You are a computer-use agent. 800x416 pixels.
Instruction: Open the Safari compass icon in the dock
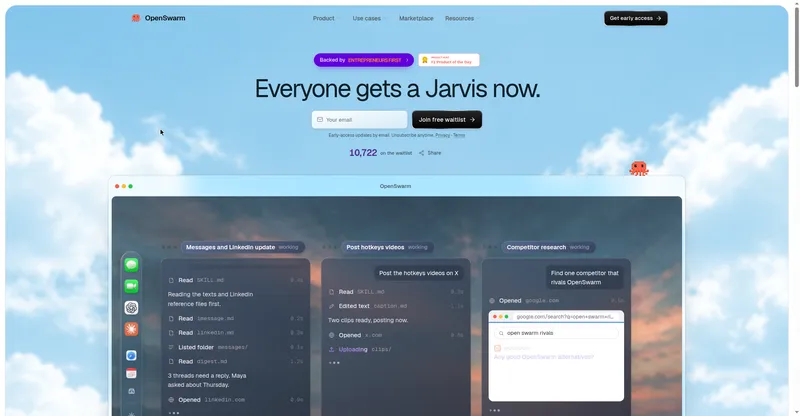coord(131,356)
